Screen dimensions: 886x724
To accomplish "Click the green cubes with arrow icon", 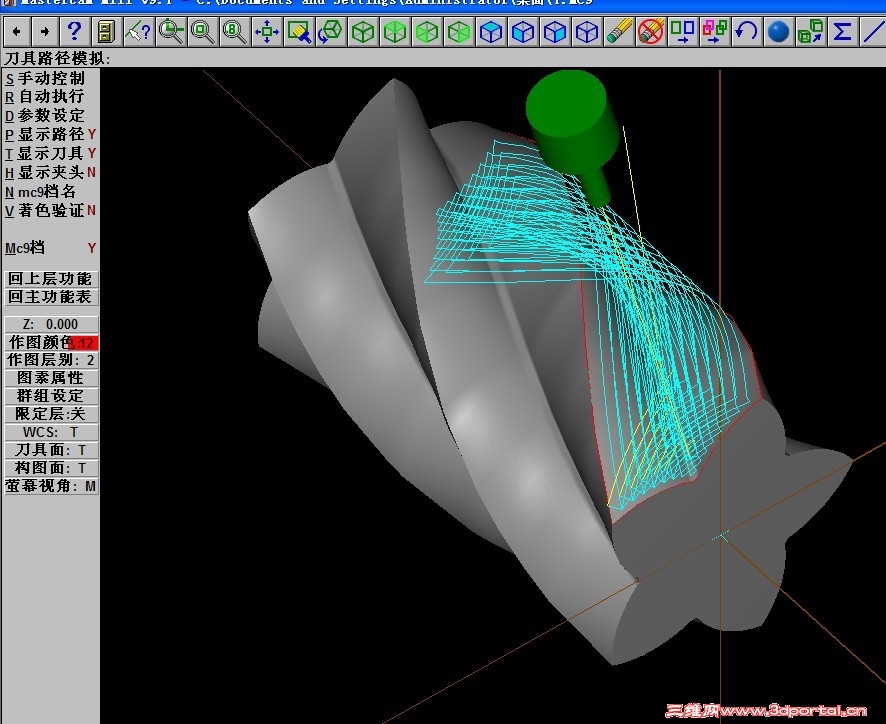I will tap(811, 32).
